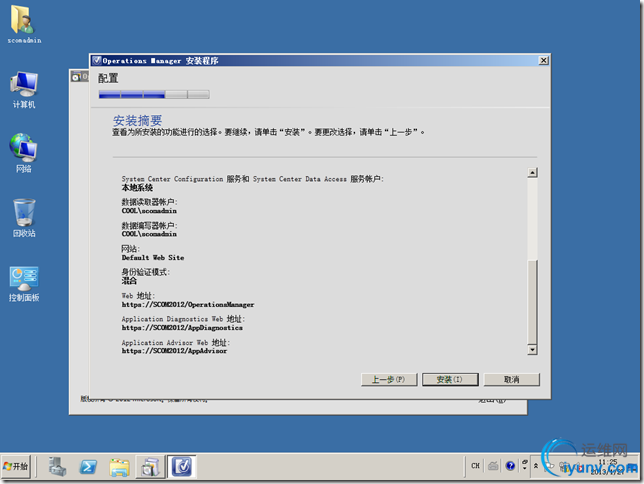This screenshot has height=484, width=644.
Task: Click COOL\scomadmin under 数据编写器帐户
Action: [149, 234]
